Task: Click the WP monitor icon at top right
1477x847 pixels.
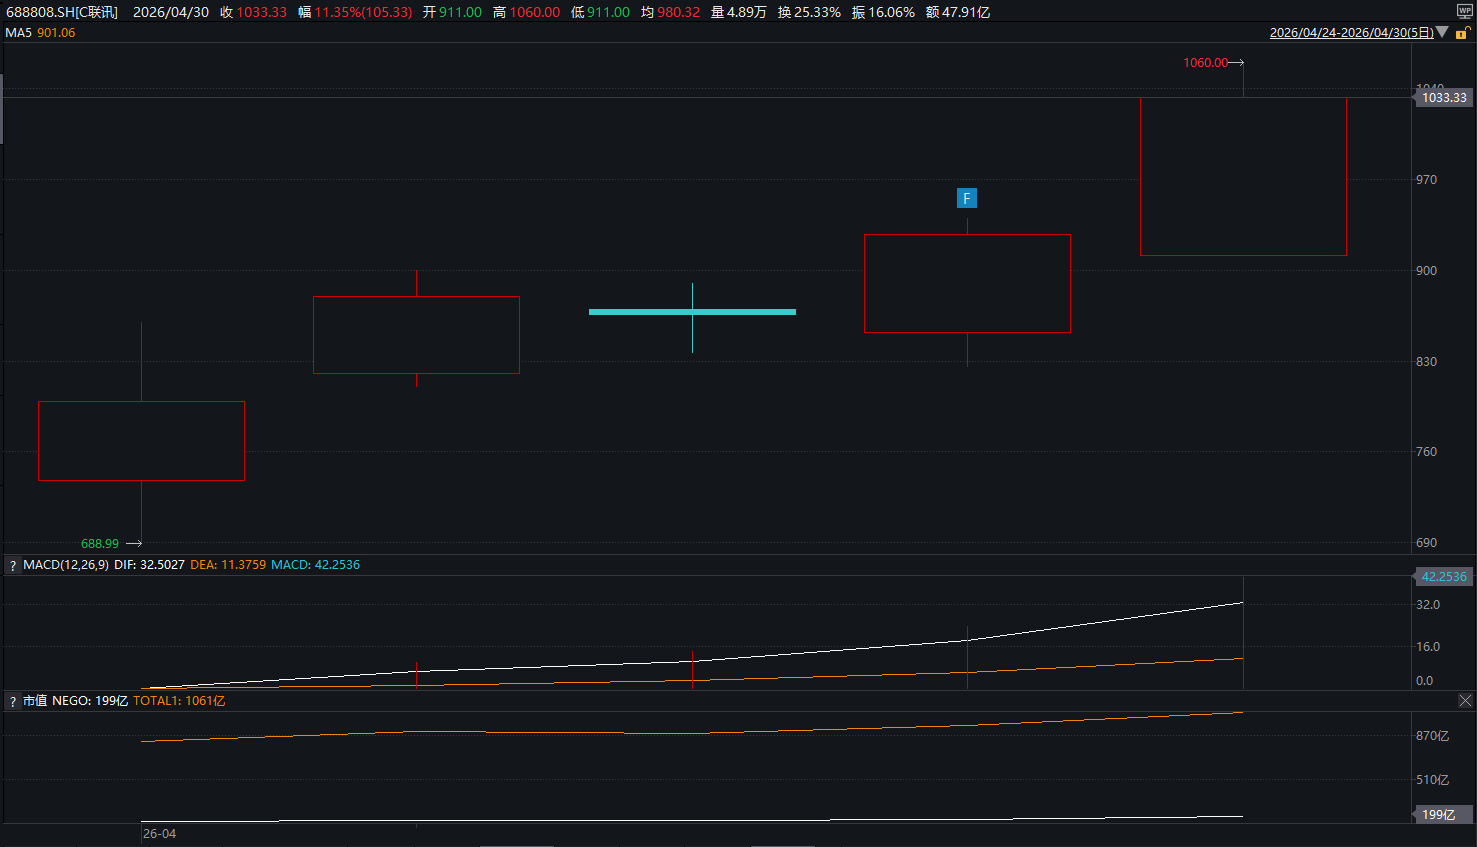Action: coord(1464,11)
